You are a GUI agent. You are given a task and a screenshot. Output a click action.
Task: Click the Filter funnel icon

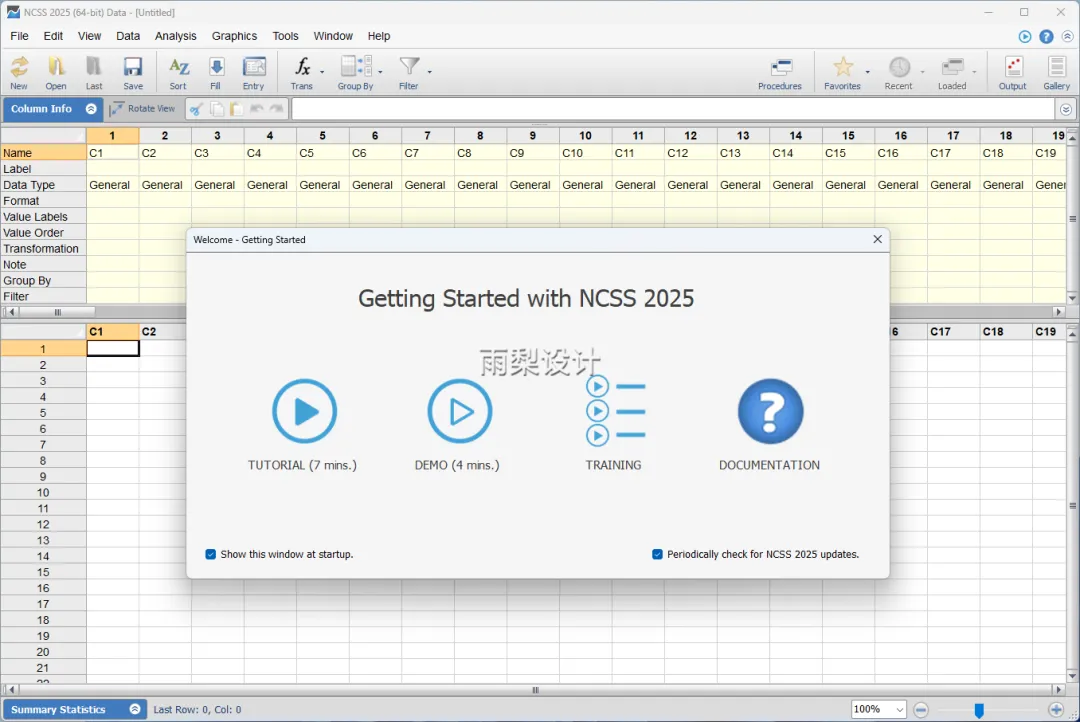(x=409, y=72)
